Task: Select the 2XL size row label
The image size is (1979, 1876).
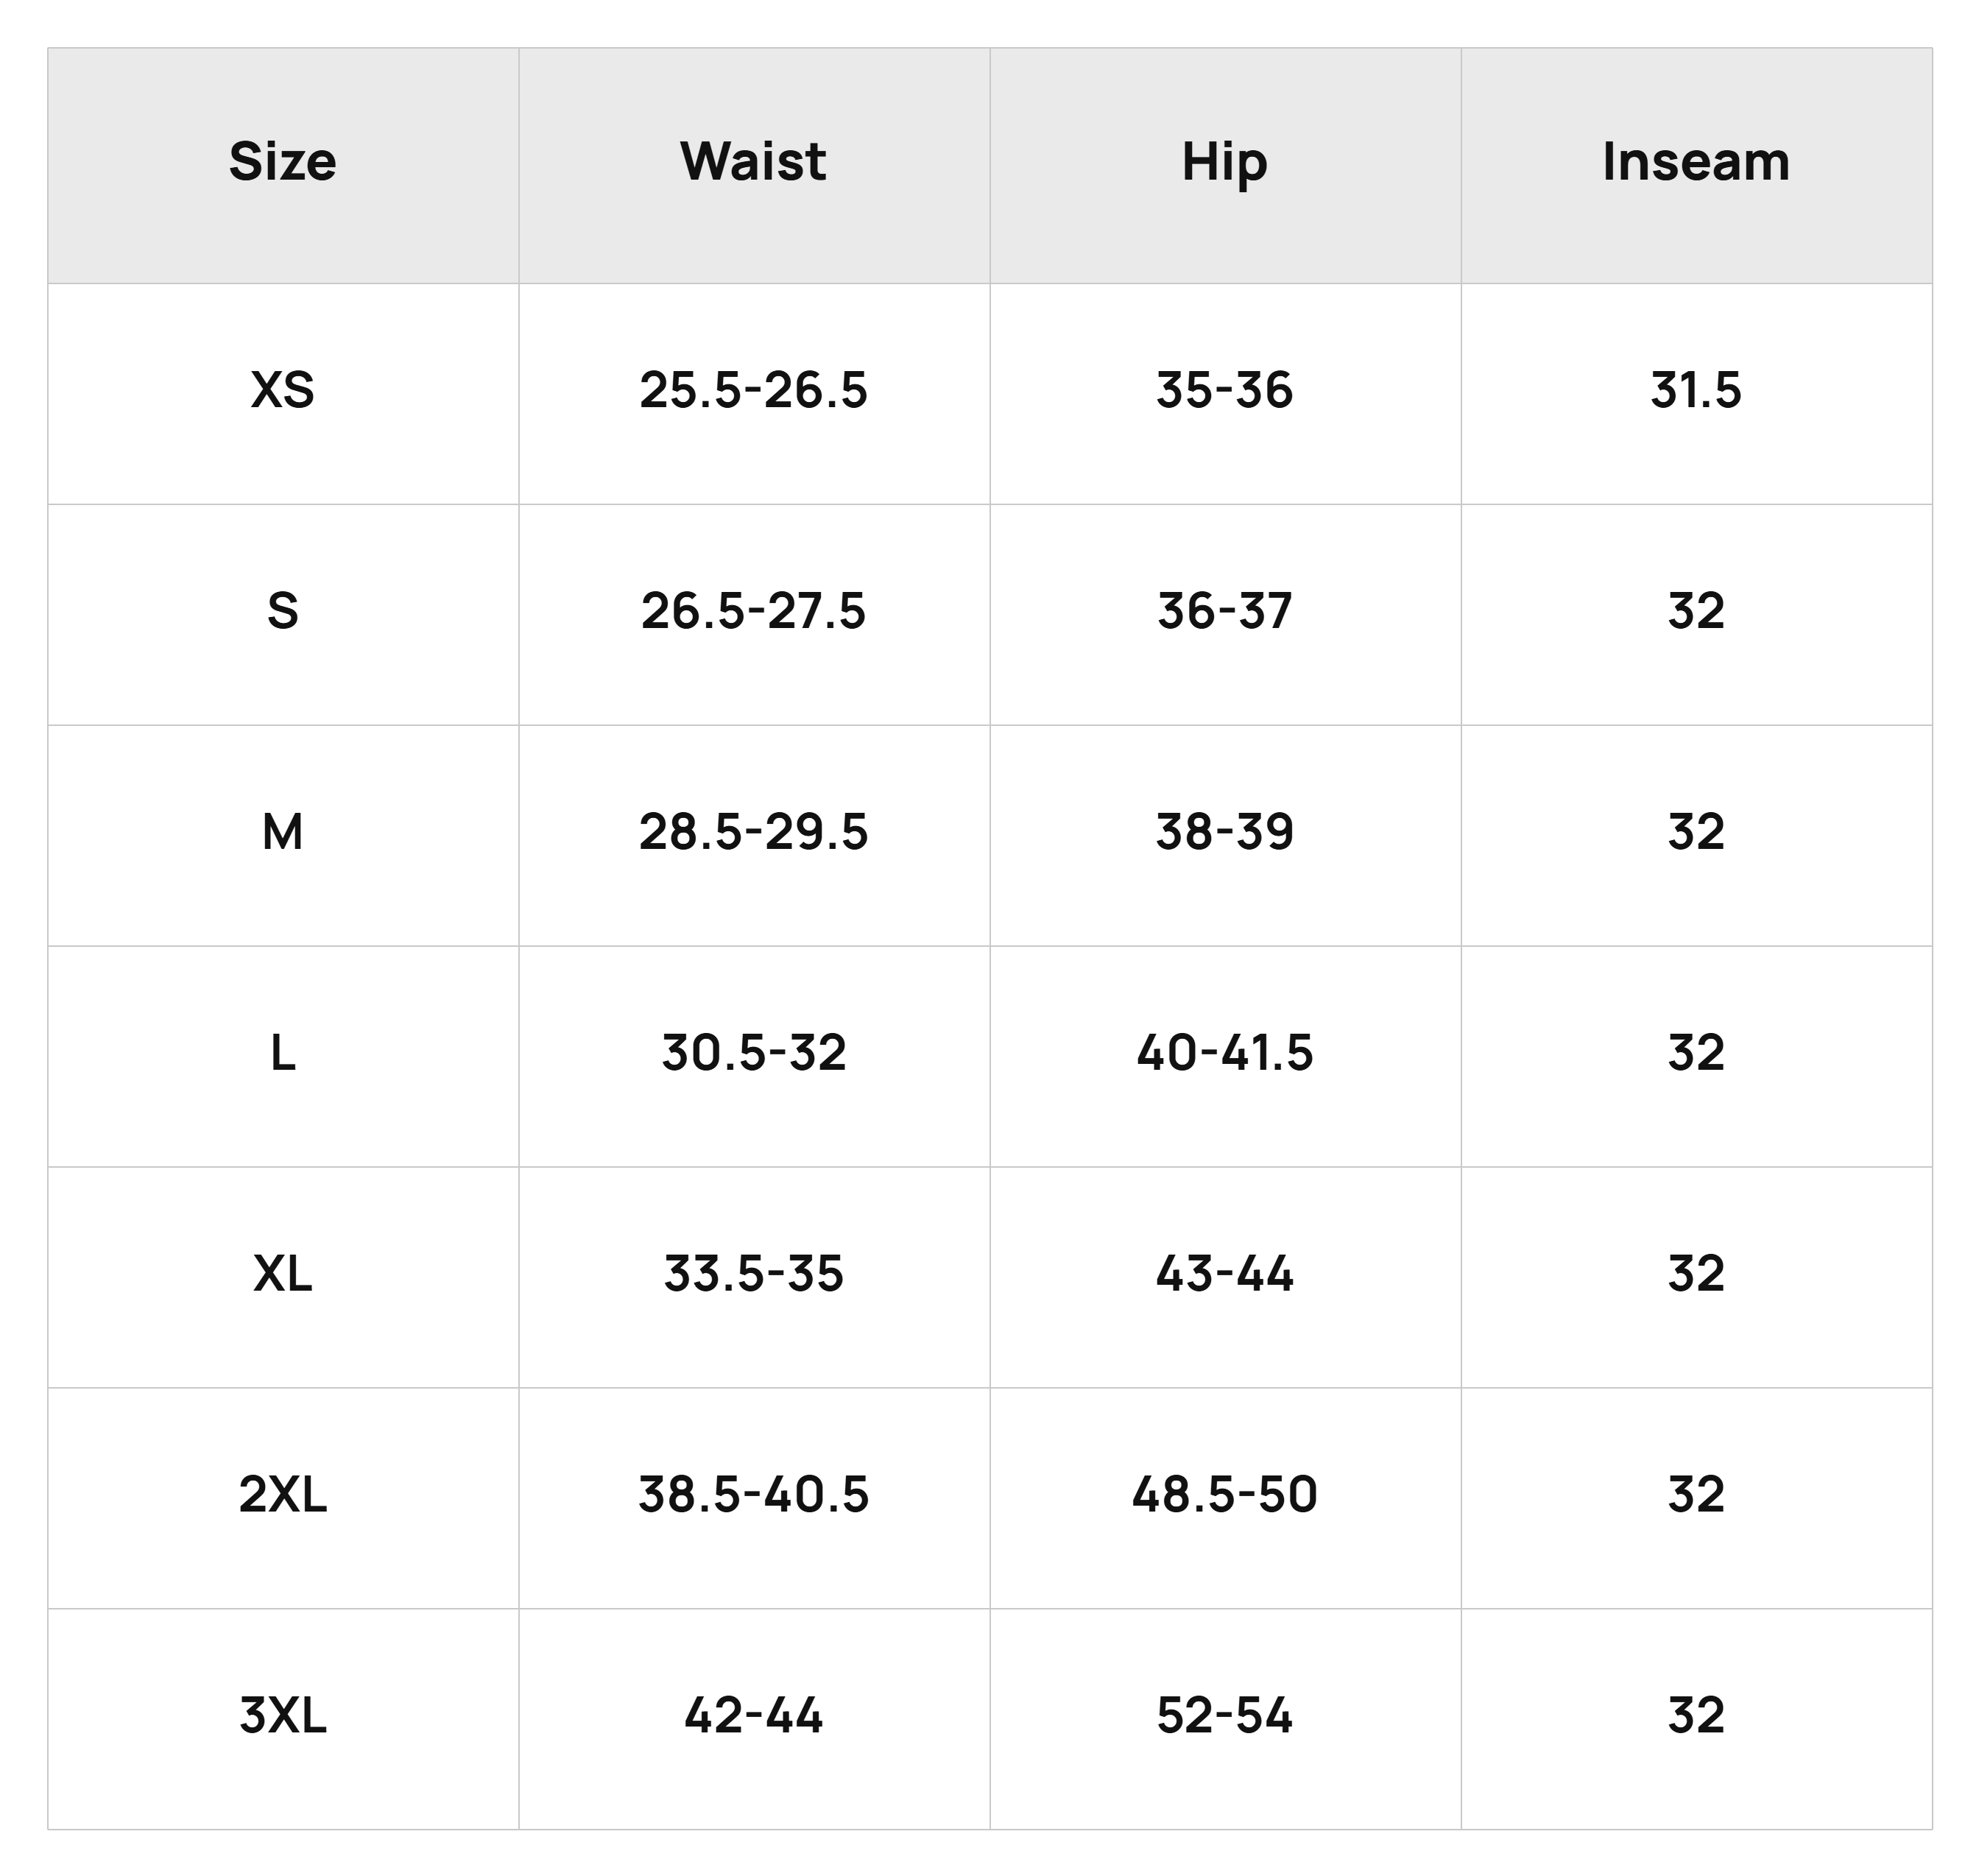Action: 282,1495
